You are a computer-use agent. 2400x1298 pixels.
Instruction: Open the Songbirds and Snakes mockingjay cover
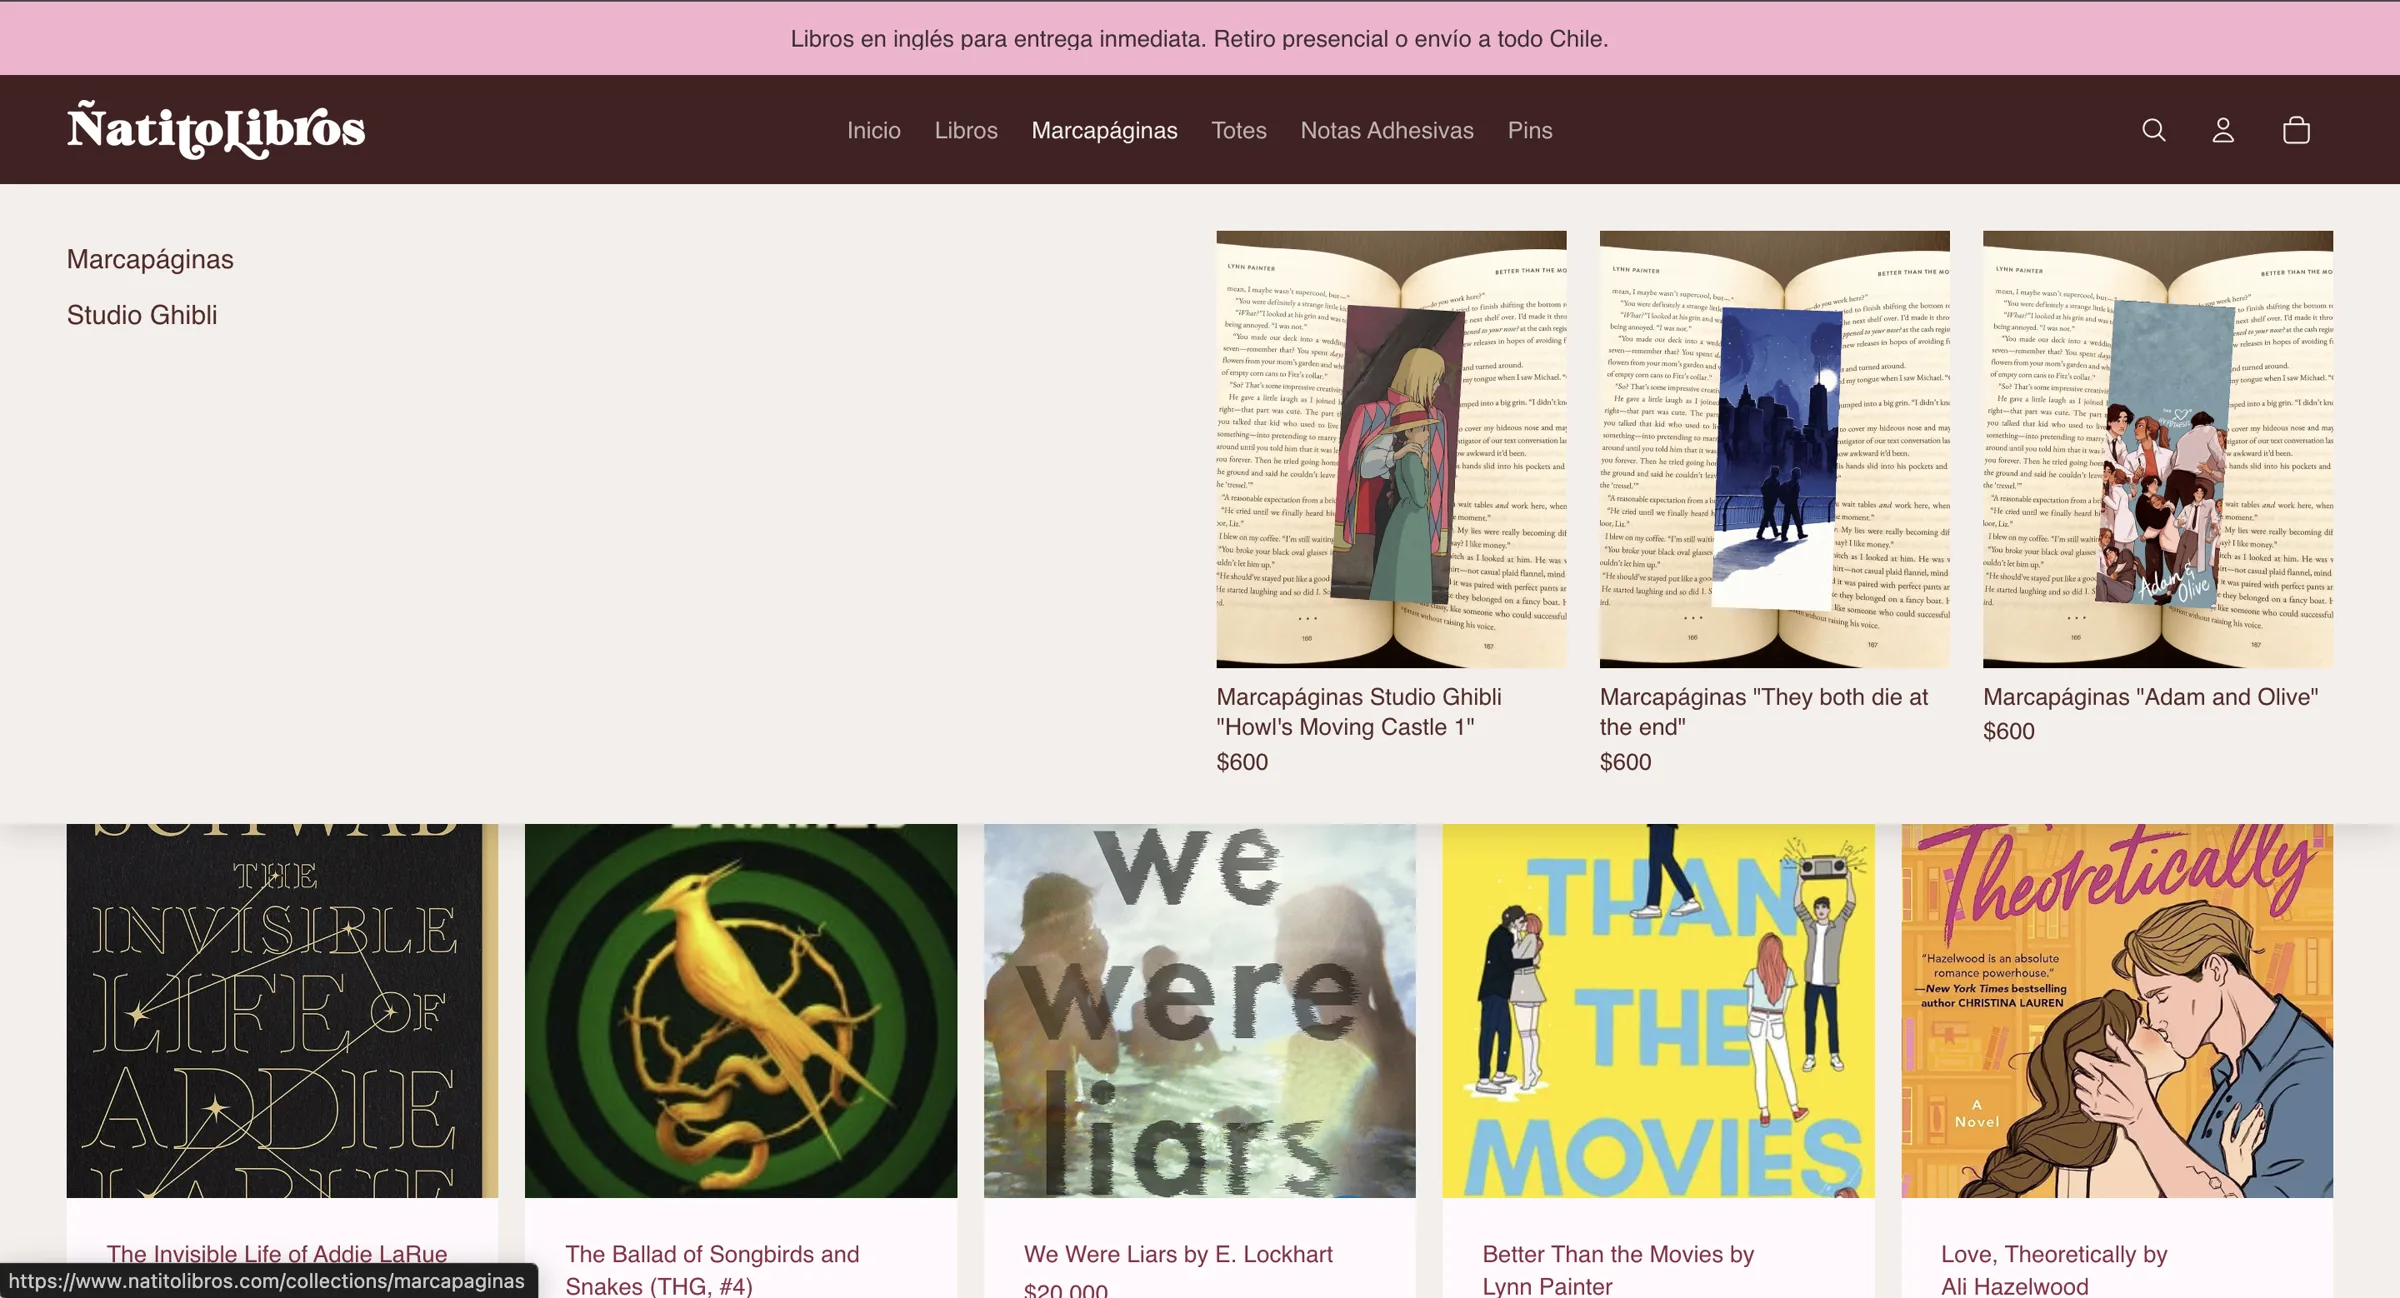[741, 1010]
